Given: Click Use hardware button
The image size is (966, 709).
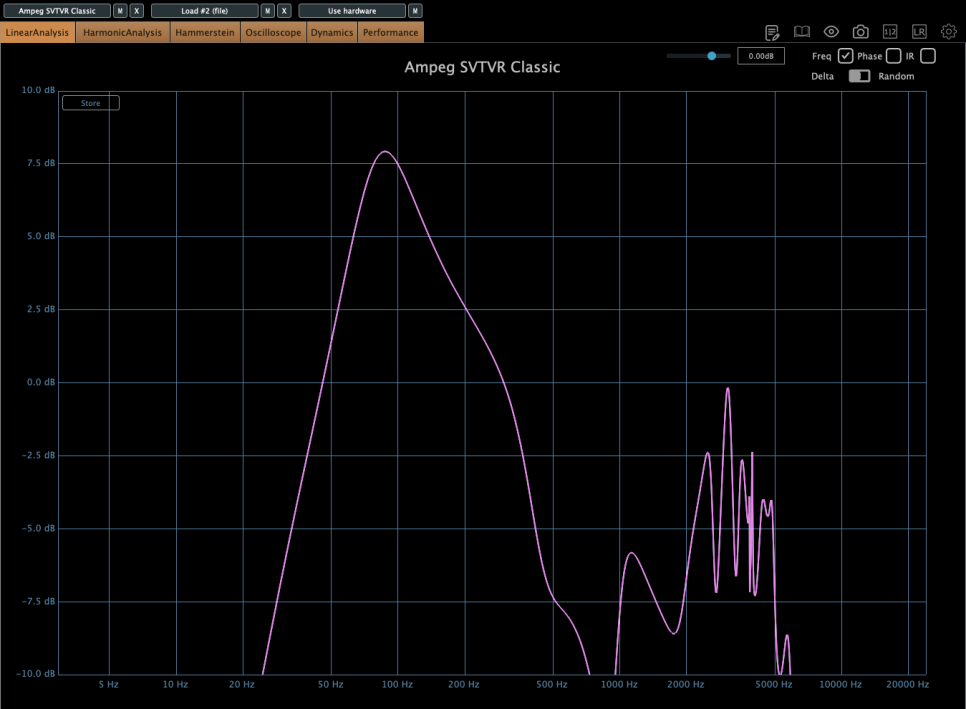Looking at the screenshot, I should (352, 11).
